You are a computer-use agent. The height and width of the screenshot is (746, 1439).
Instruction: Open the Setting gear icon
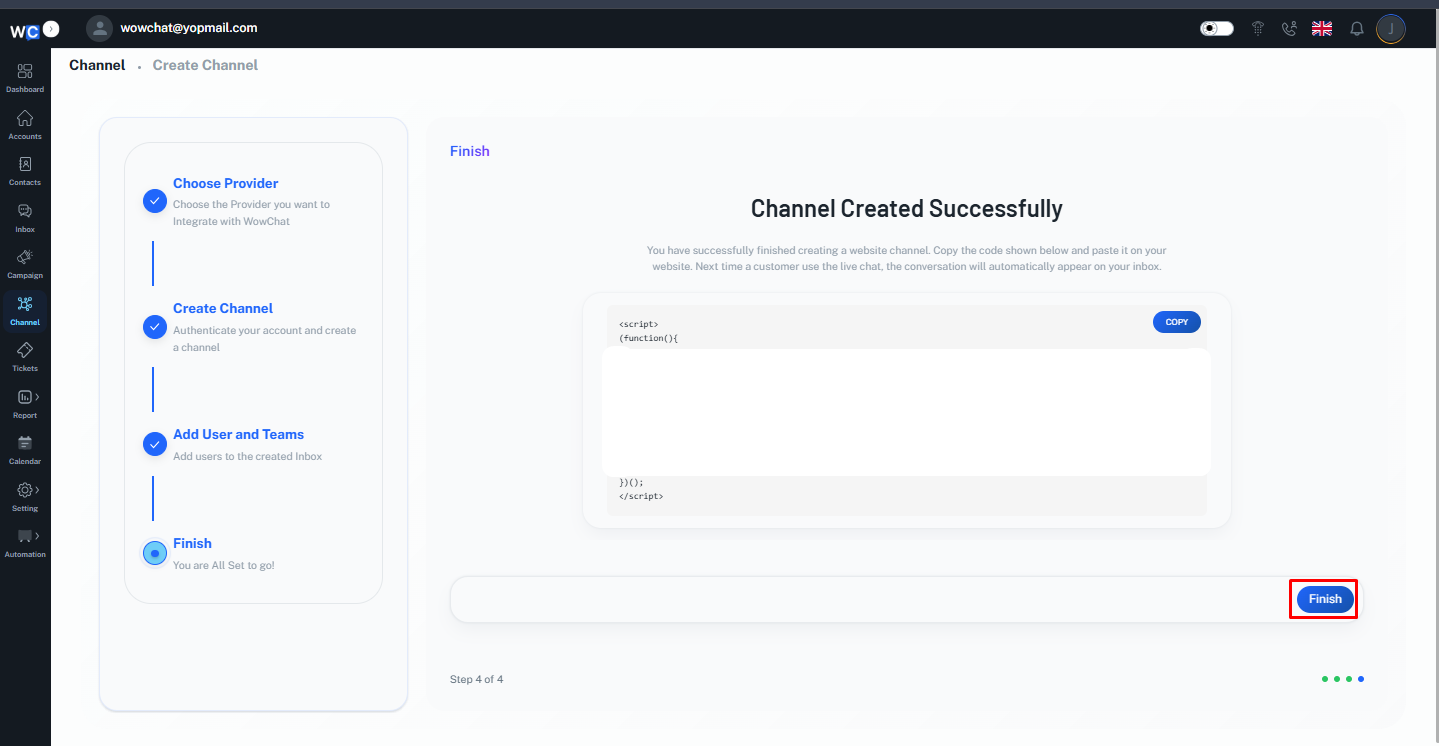(x=25, y=490)
